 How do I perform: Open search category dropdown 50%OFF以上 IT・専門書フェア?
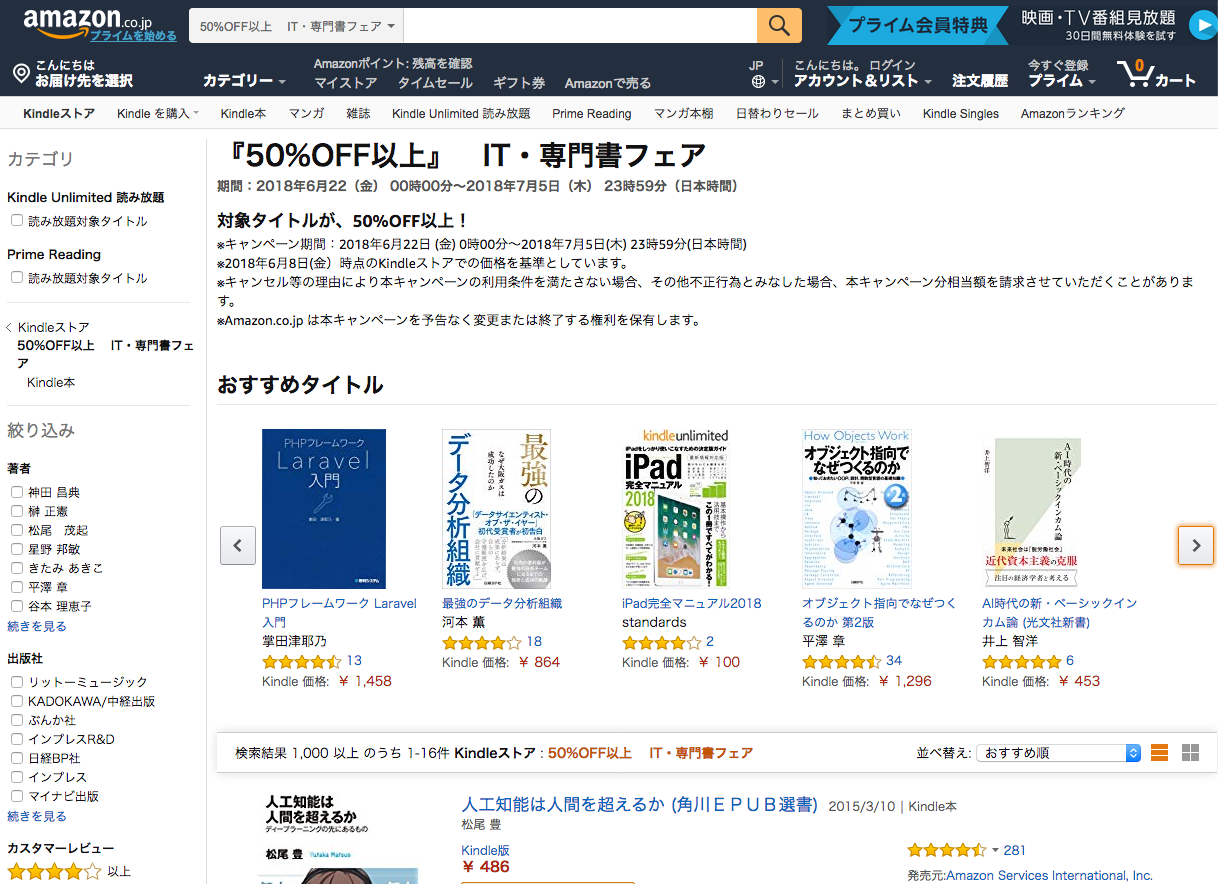pyautogui.click(x=297, y=26)
